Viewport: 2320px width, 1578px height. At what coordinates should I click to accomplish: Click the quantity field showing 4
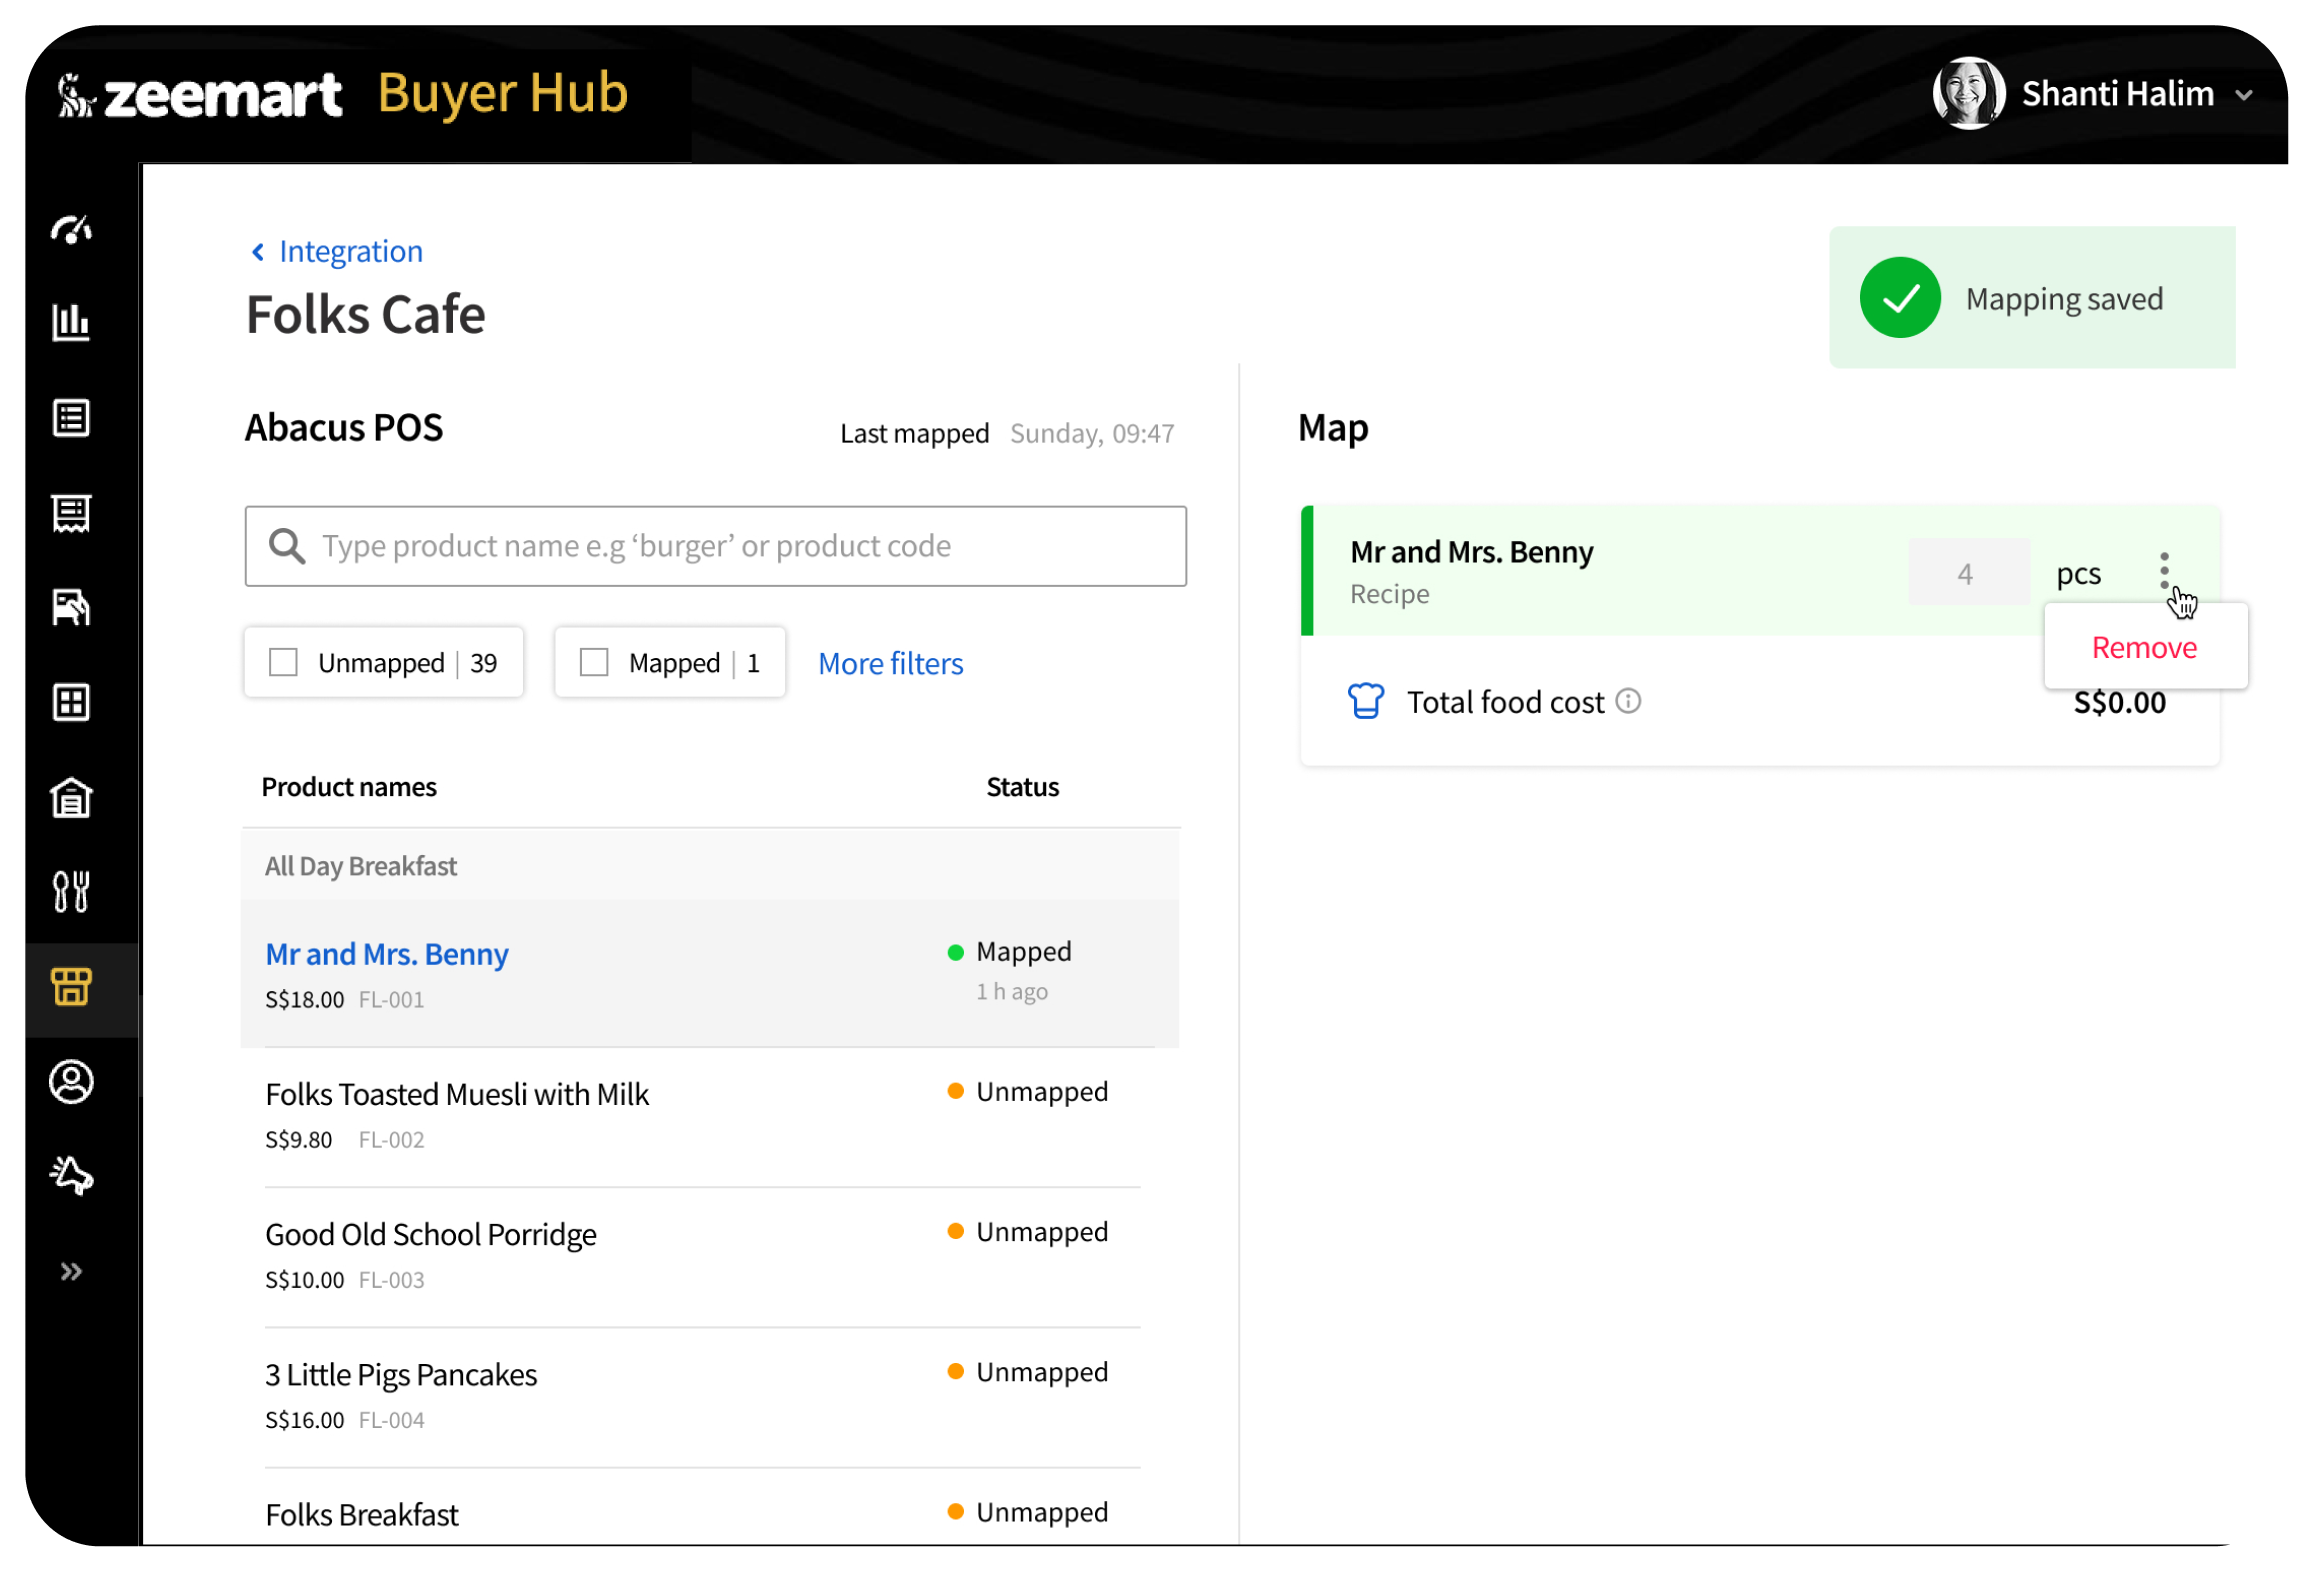pos(1968,573)
